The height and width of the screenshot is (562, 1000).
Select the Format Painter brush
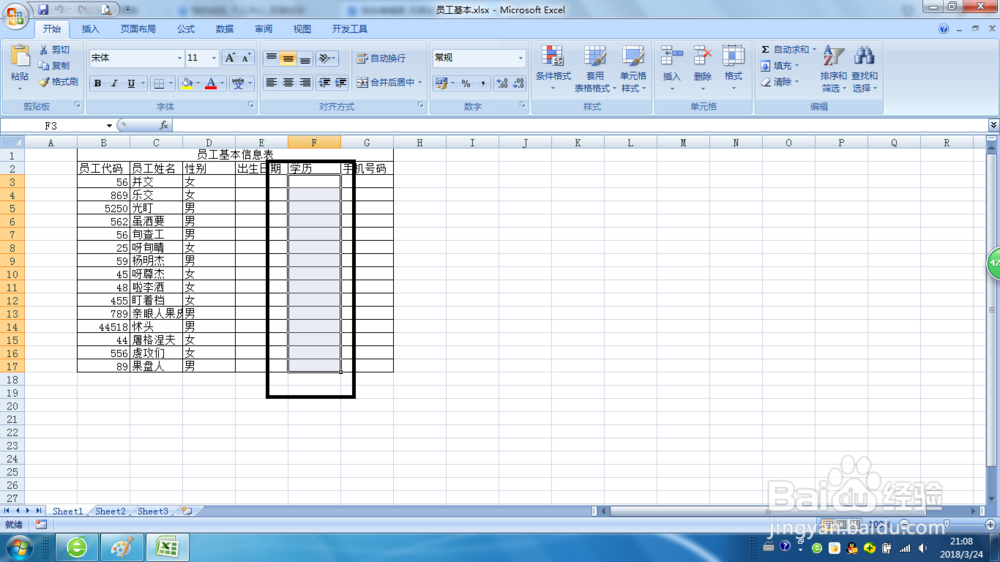(x=57, y=82)
